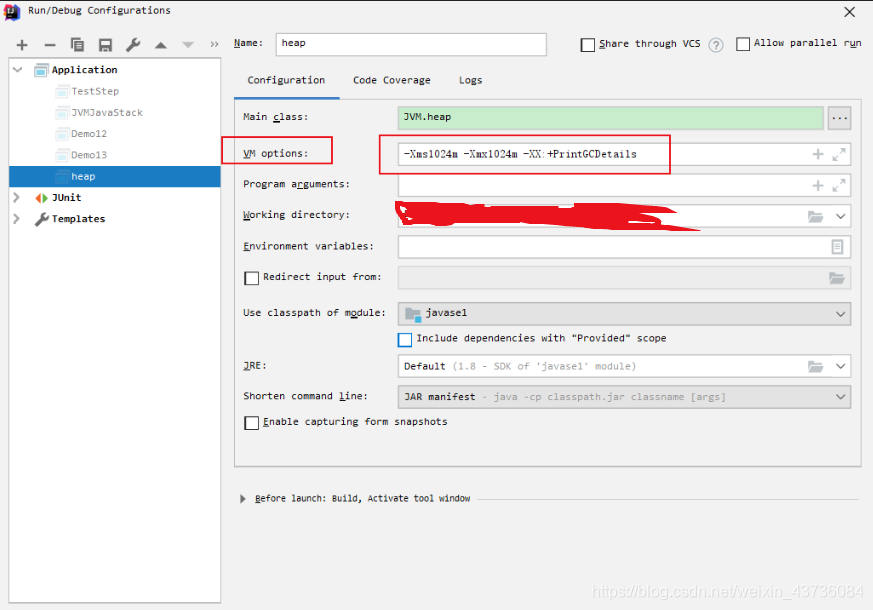This screenshot has width=873, height=610.
Task: Insert macro into VM options field
Action: tap(818, 154)
